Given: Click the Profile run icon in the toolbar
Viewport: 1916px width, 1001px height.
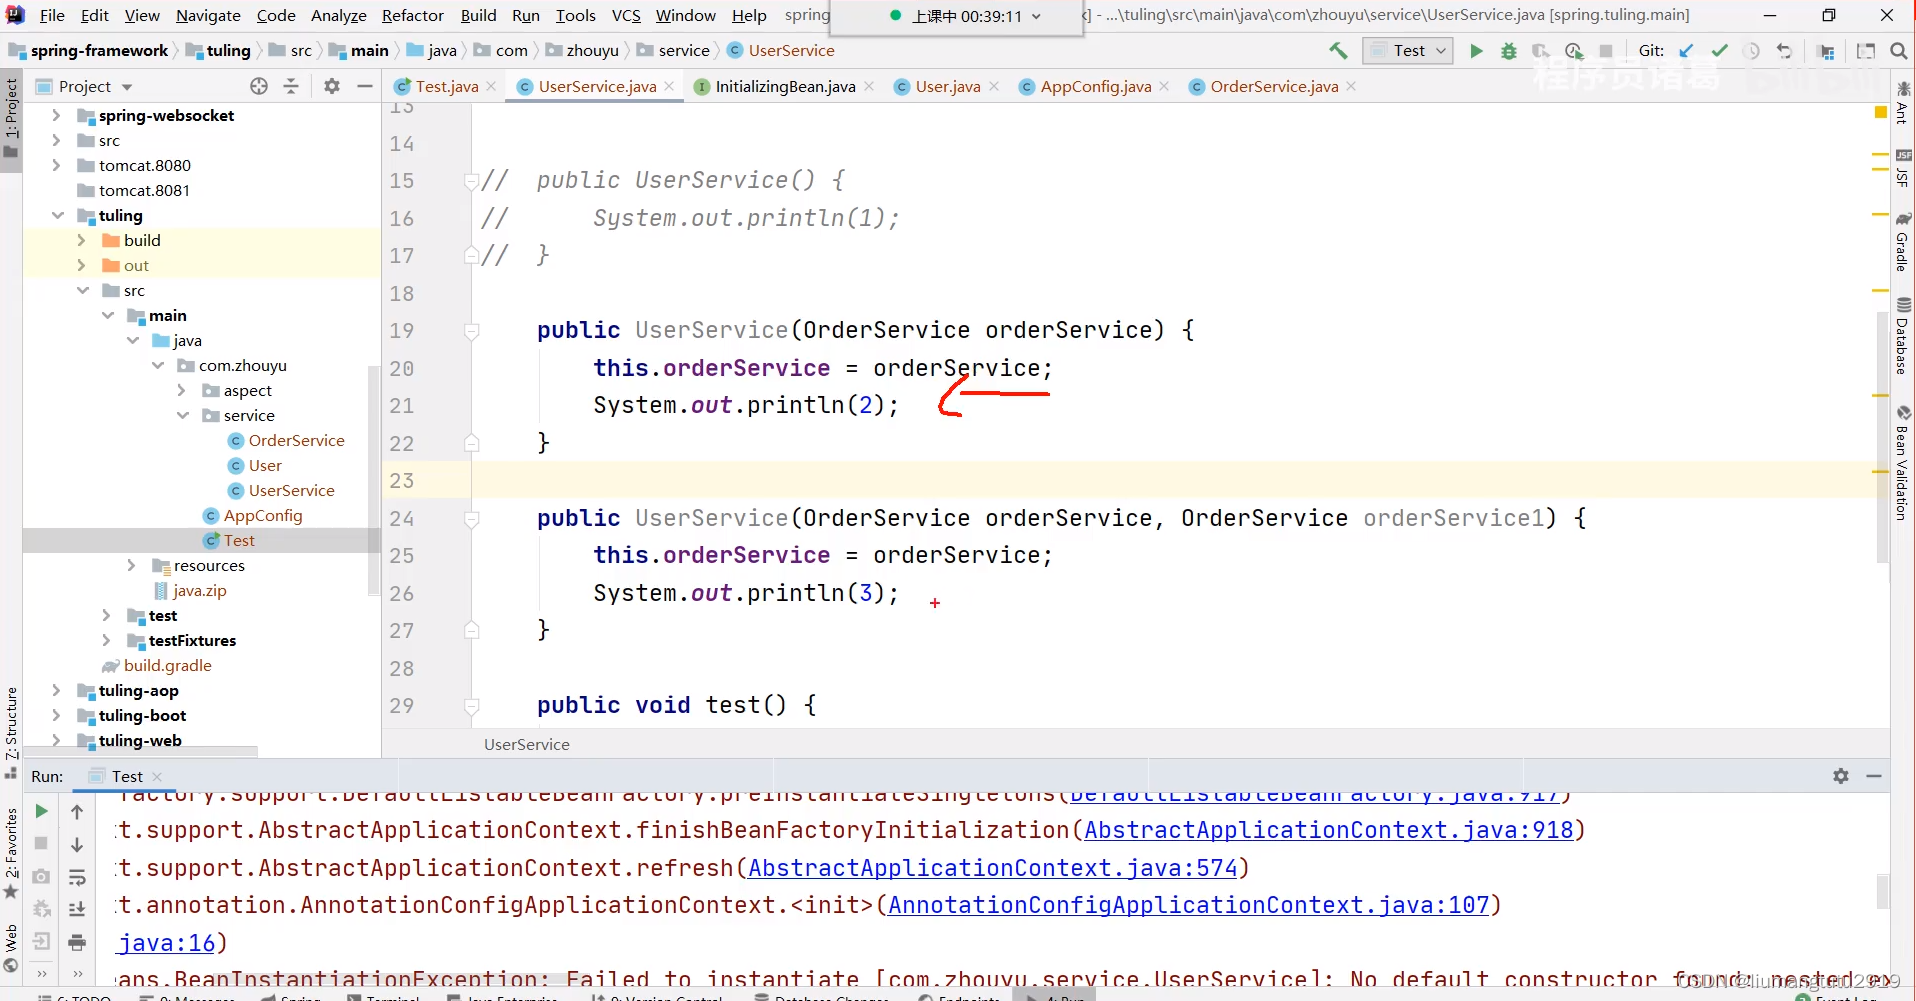Looking at the screenshot, I should click(1574, 51).
